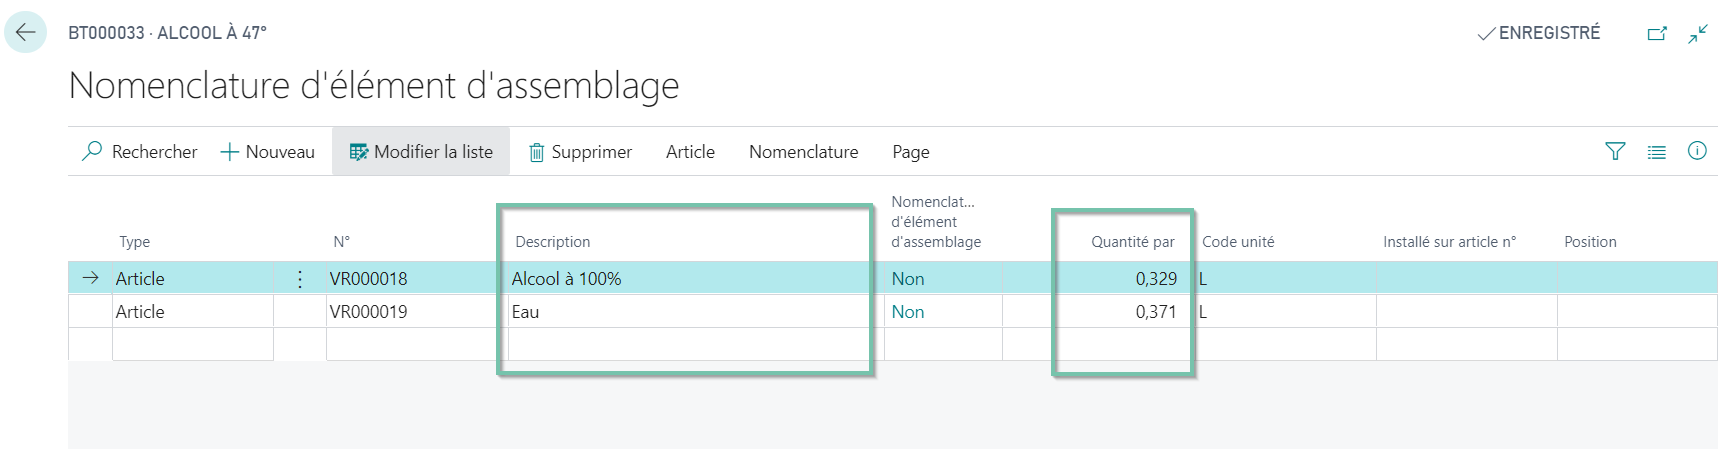Click the BT000033 · ALCOOL À 47° title
1730x449 pixels.
pyautogui.click(x=167, y=33)
